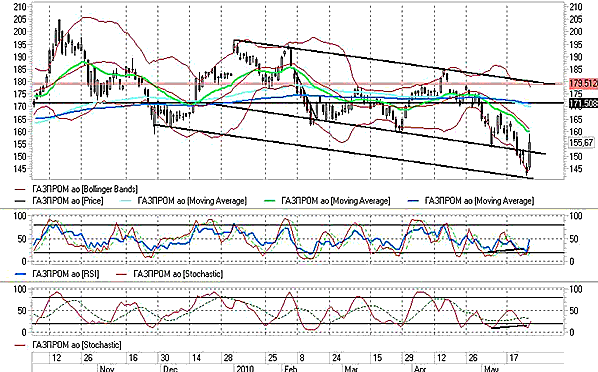Click the Dec month label

(x=170, y=369)
